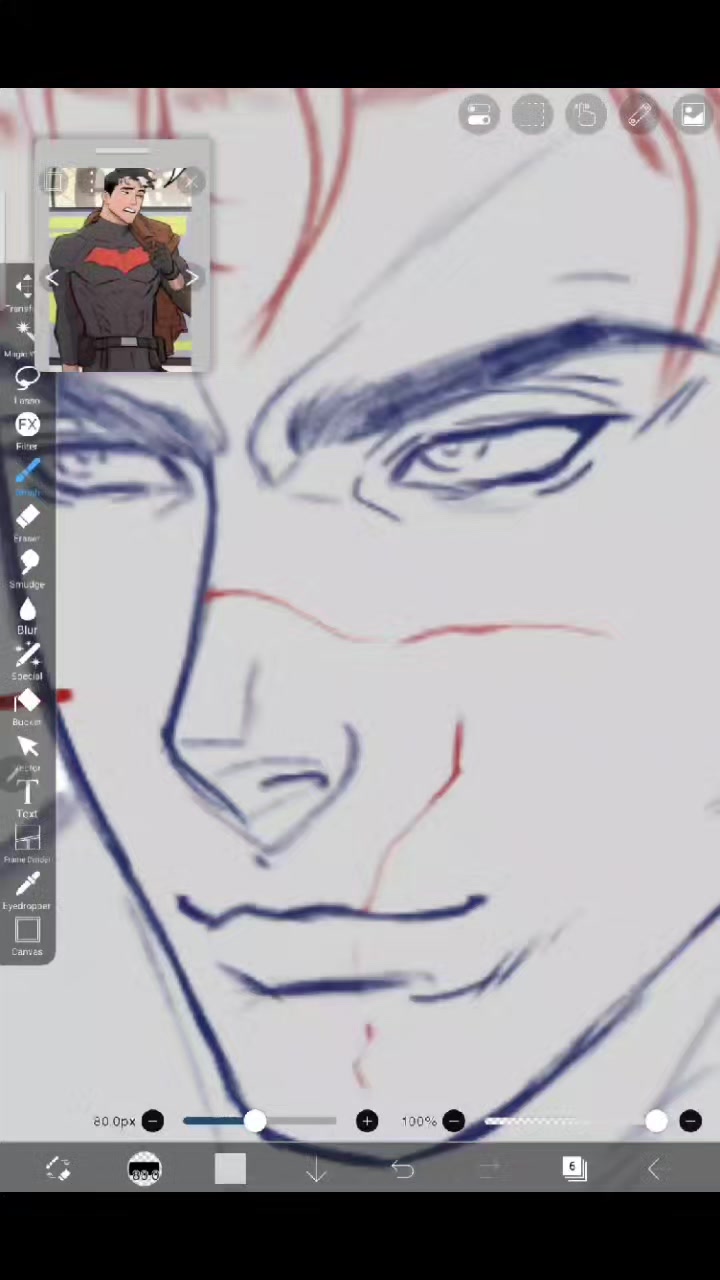The height and width of the screenshot is (1280, 720).
Task: Toggle the stabilizer switch icon at top
Action: click(479, 114)
